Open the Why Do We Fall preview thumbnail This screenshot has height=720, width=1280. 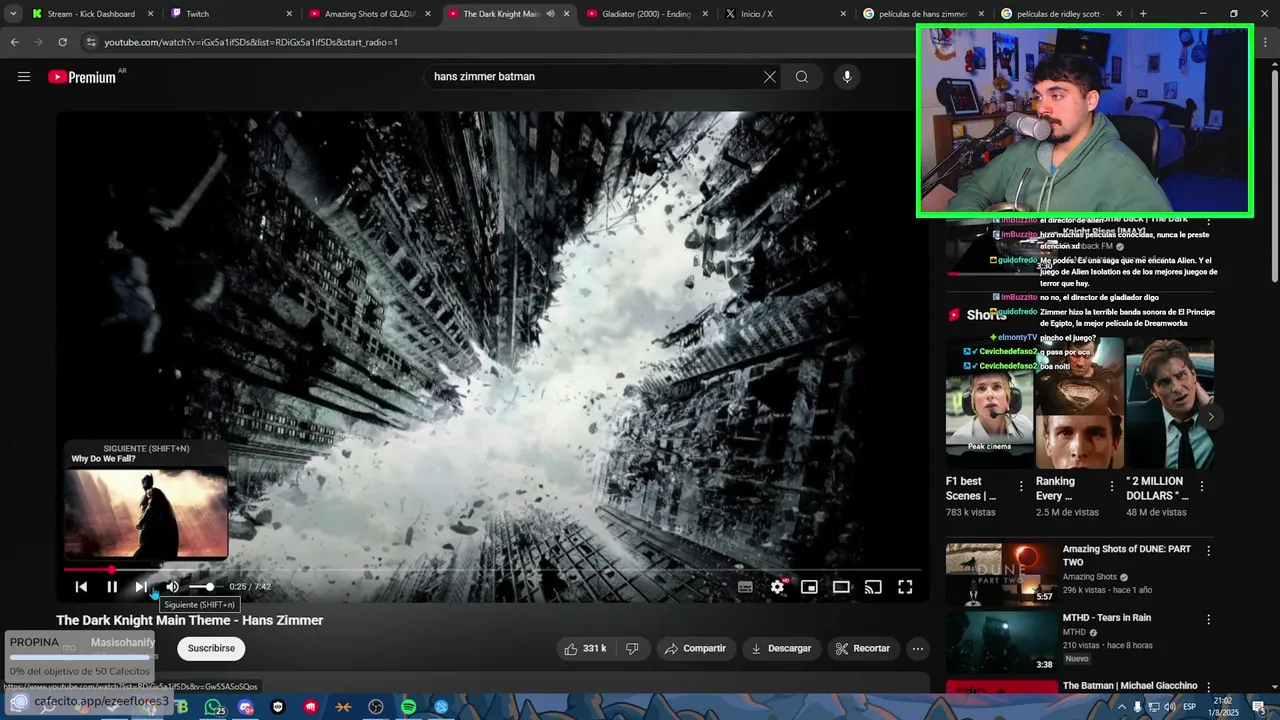146,513
